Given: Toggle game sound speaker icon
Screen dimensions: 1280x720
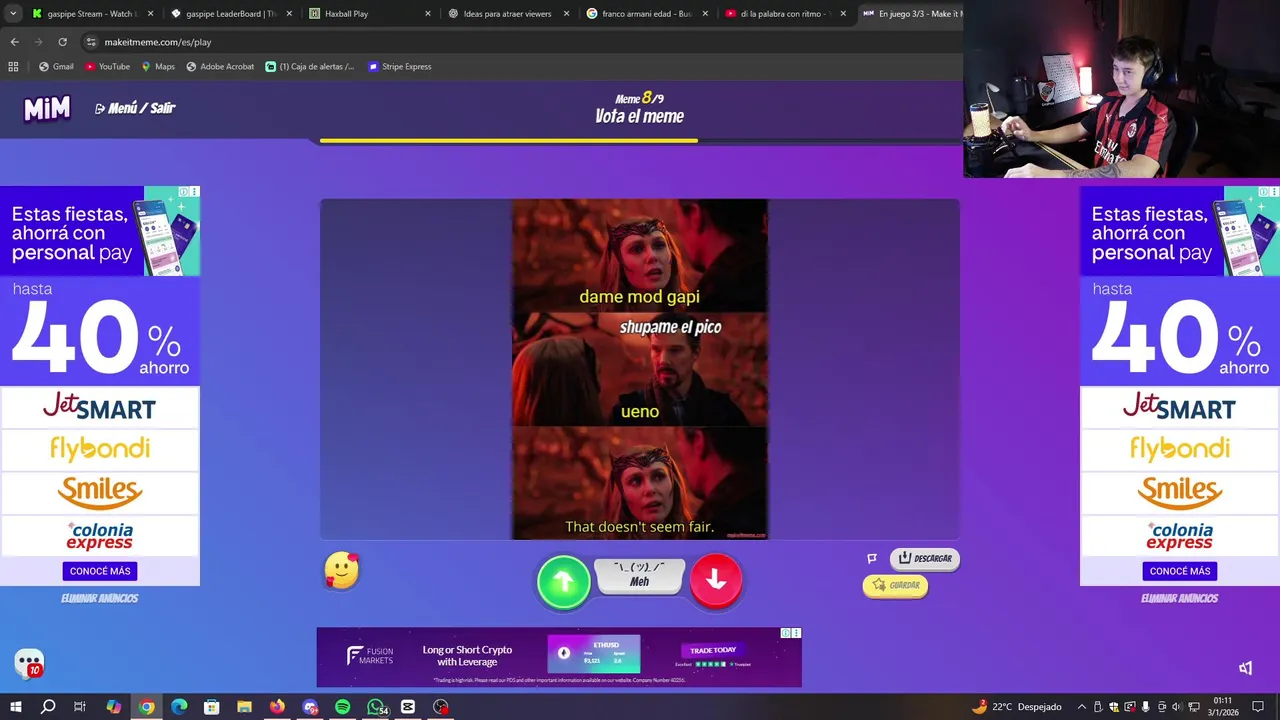Looking at the screenshot, I should [1245, 668].
